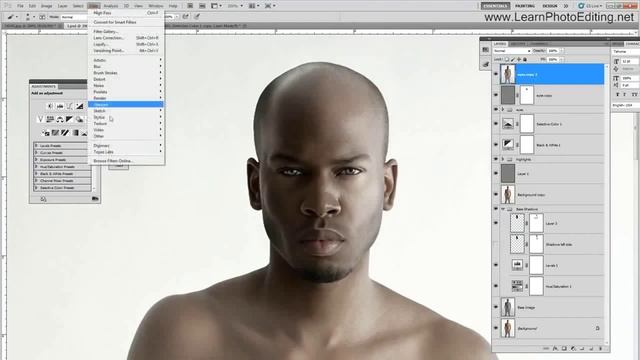Viewport: 640px width, 360px height.
Task: Hide the Background copy layer
Action: click(x=496, y=195)
